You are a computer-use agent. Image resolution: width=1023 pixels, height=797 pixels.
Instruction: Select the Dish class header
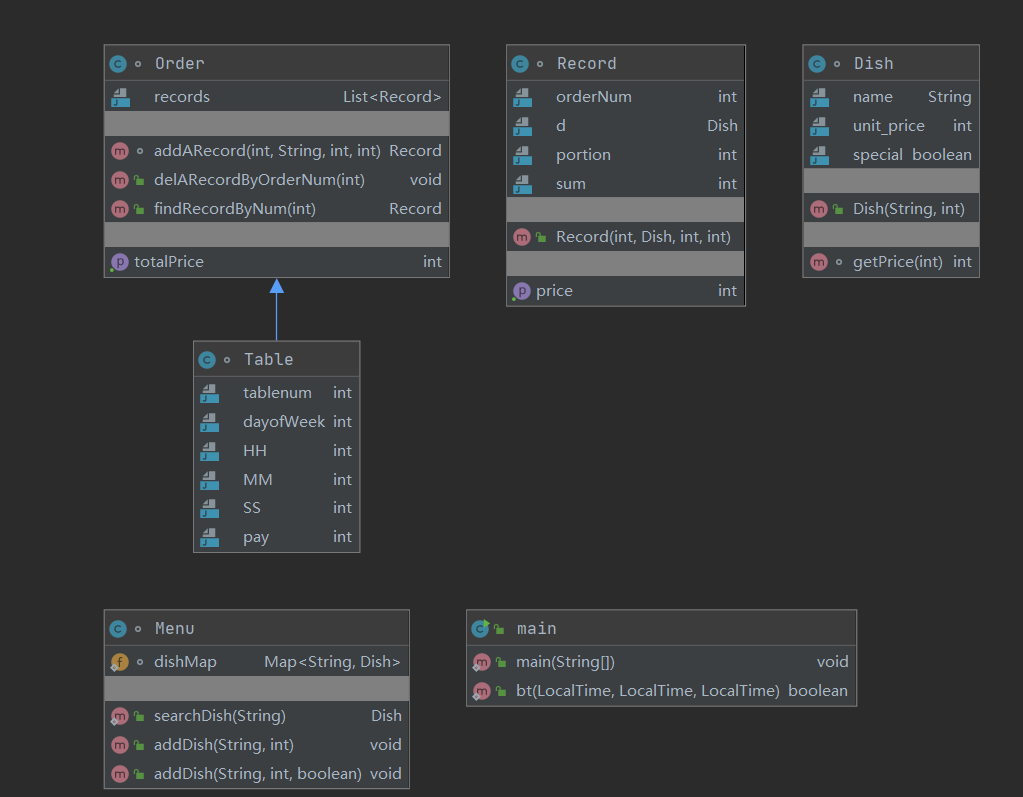[x=891, y=63]
